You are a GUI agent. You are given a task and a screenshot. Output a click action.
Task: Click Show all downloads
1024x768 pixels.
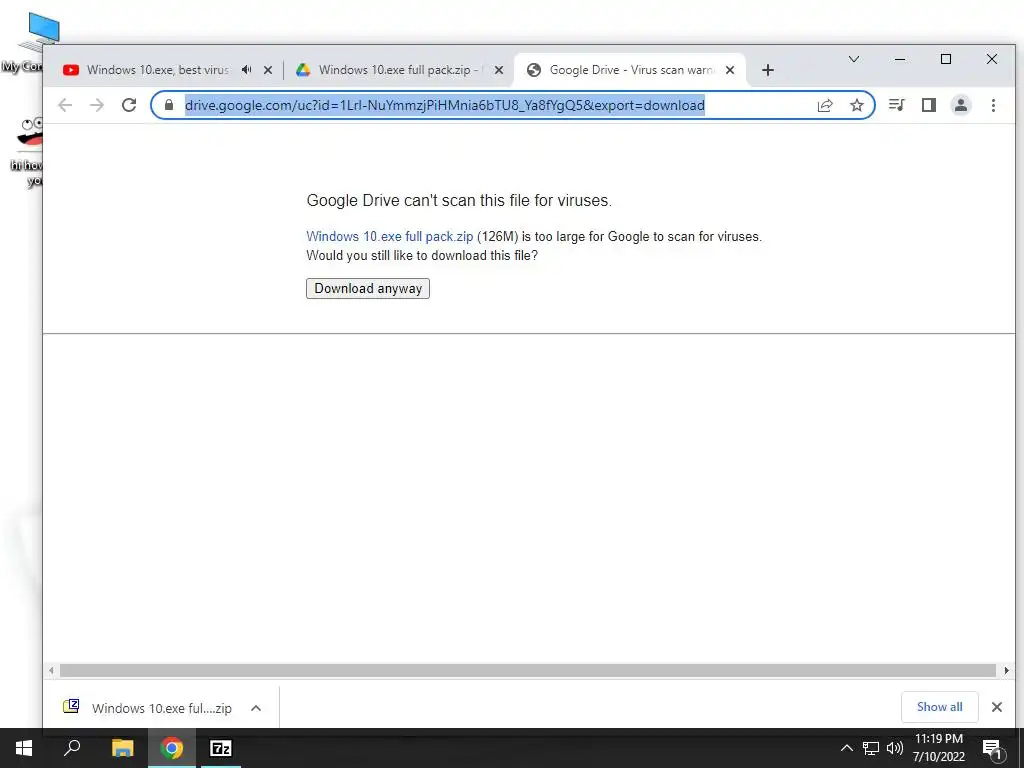(939, 707)
